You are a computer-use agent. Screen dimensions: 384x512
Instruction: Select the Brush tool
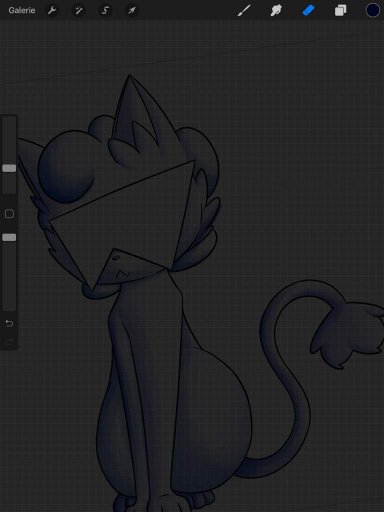[244, 10]
